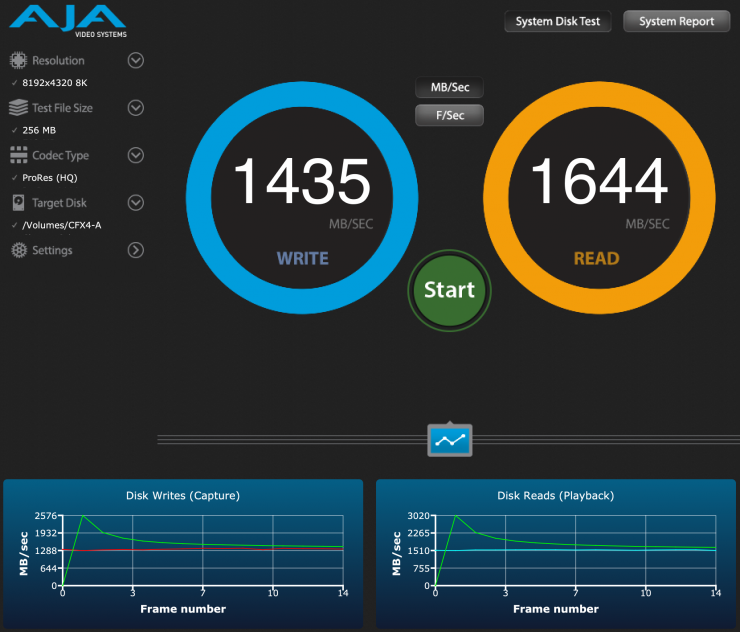Click the Target Disk drive icon
This screenshot has height=632, width=740.
pos(18,203)
